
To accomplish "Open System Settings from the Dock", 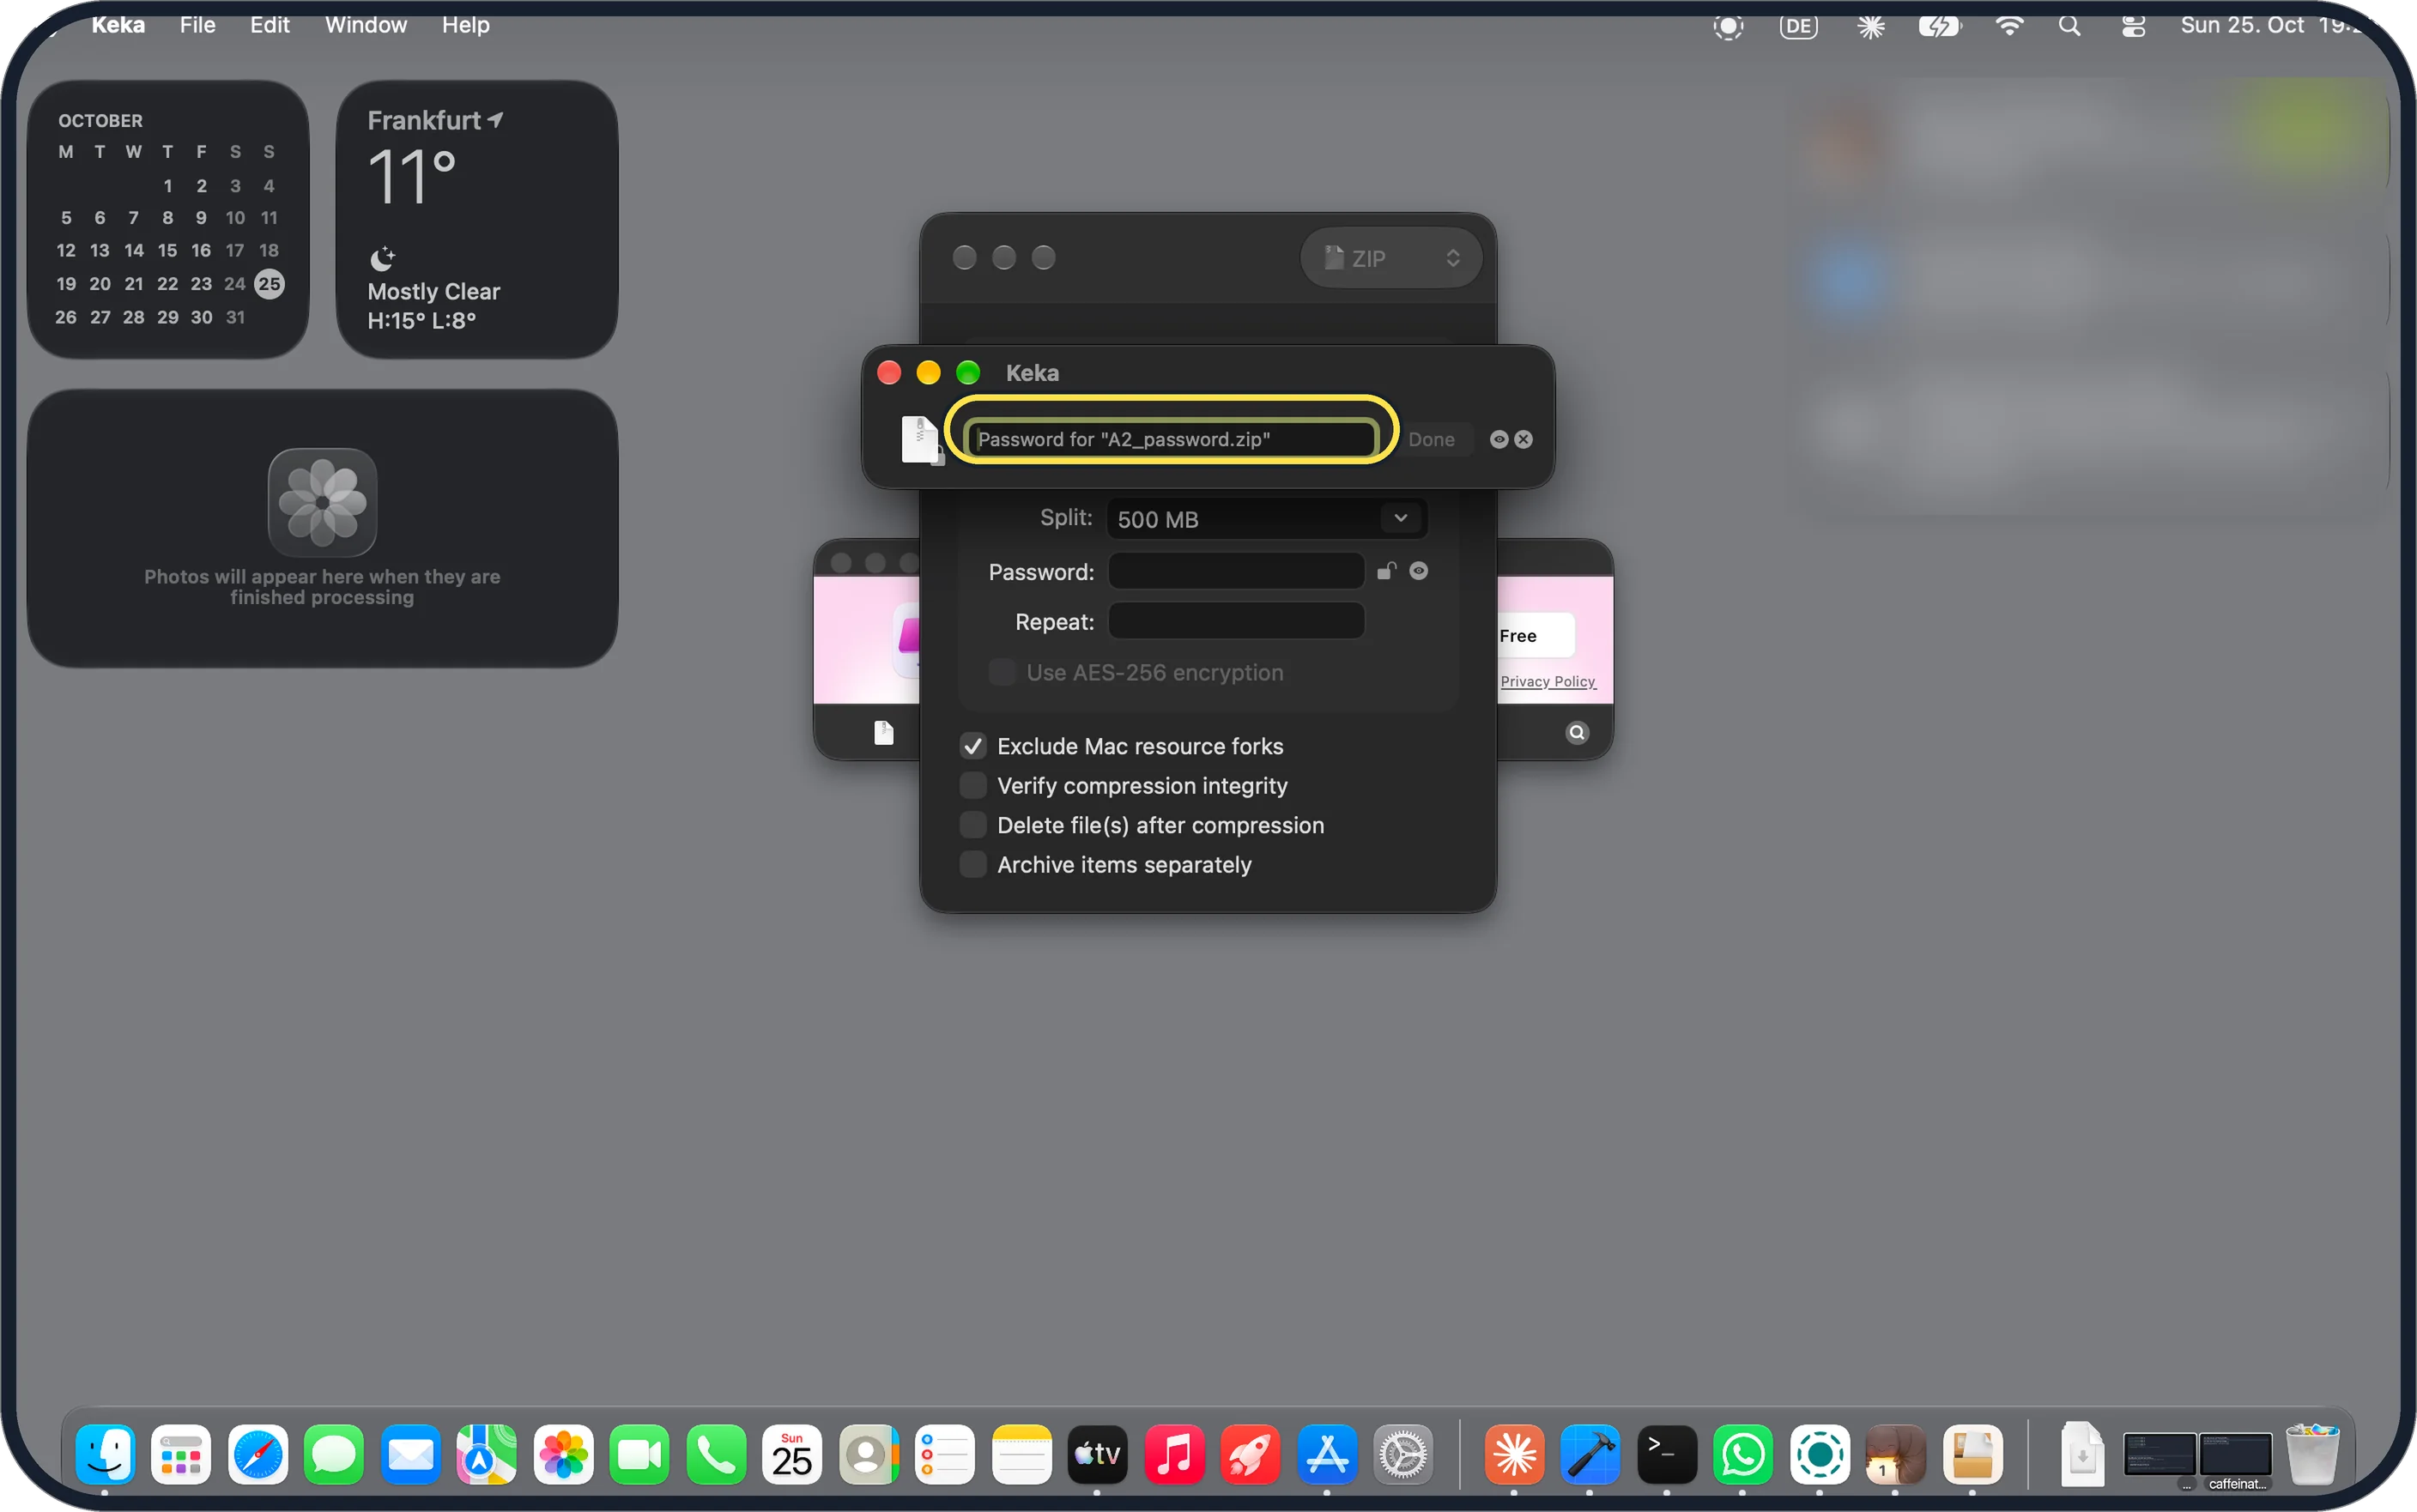I will [x=1403, y=1454].
